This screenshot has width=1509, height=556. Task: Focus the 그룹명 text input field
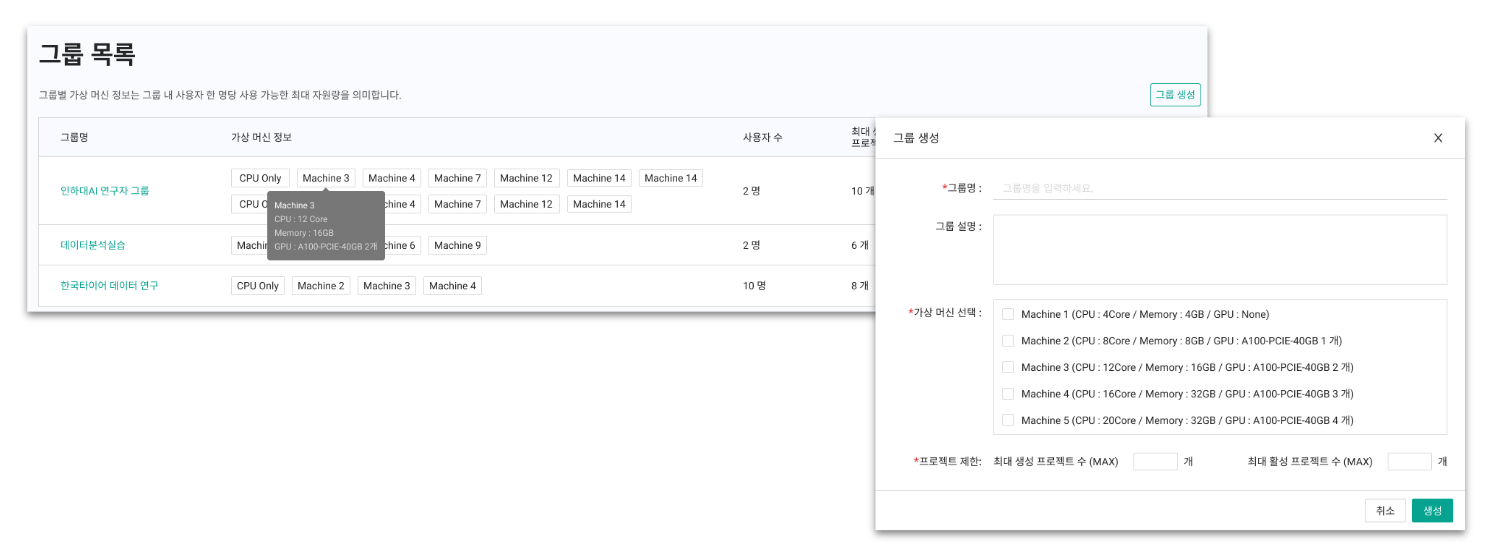[1219, 188]
